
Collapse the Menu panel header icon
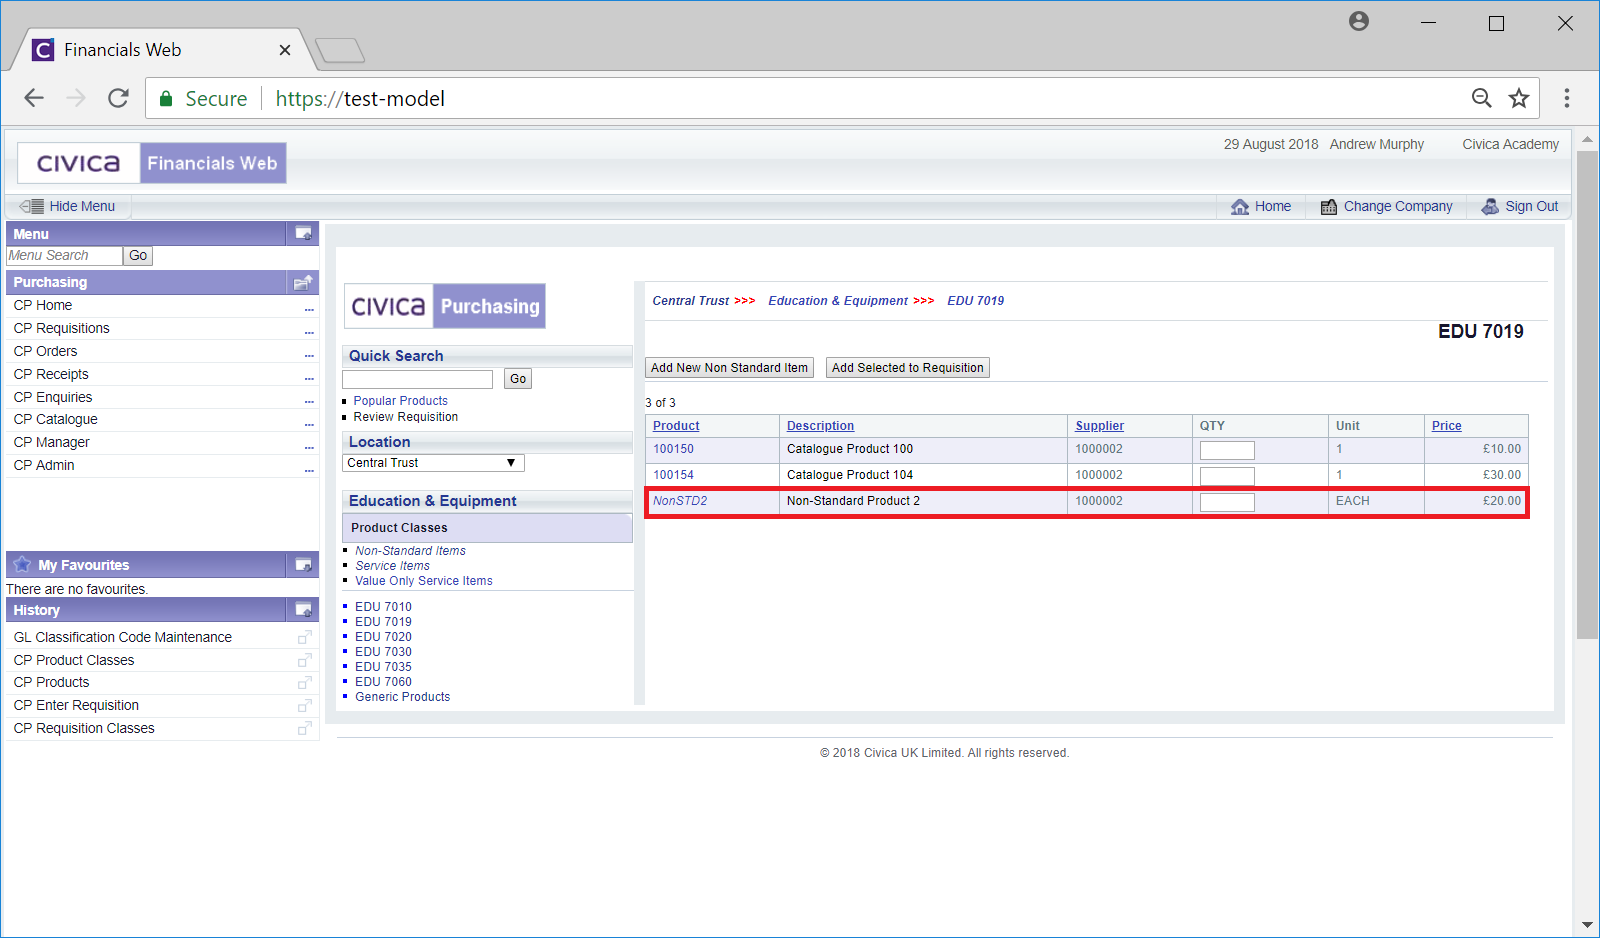pyautogui.click(x=303, y=234)
